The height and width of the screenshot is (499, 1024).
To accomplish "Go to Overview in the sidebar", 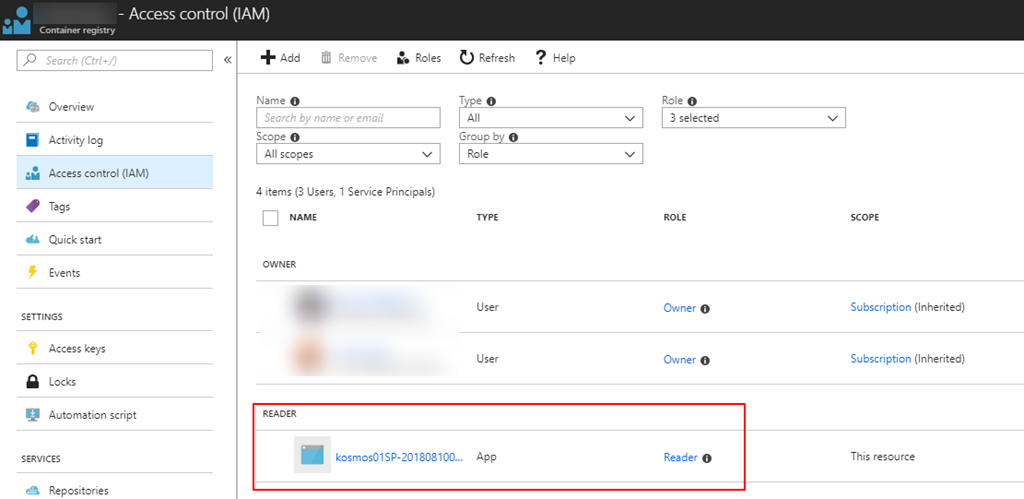I will point(71,107).
